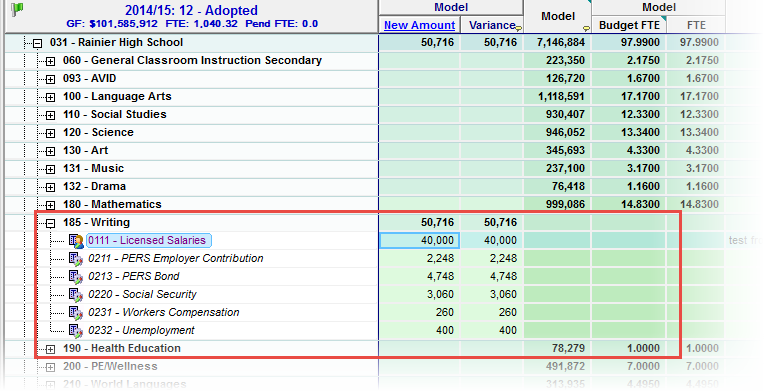Click Art Budget FTE value 4.3300
764x391 pixels.
pyautogui.click(x=629, y=151)
